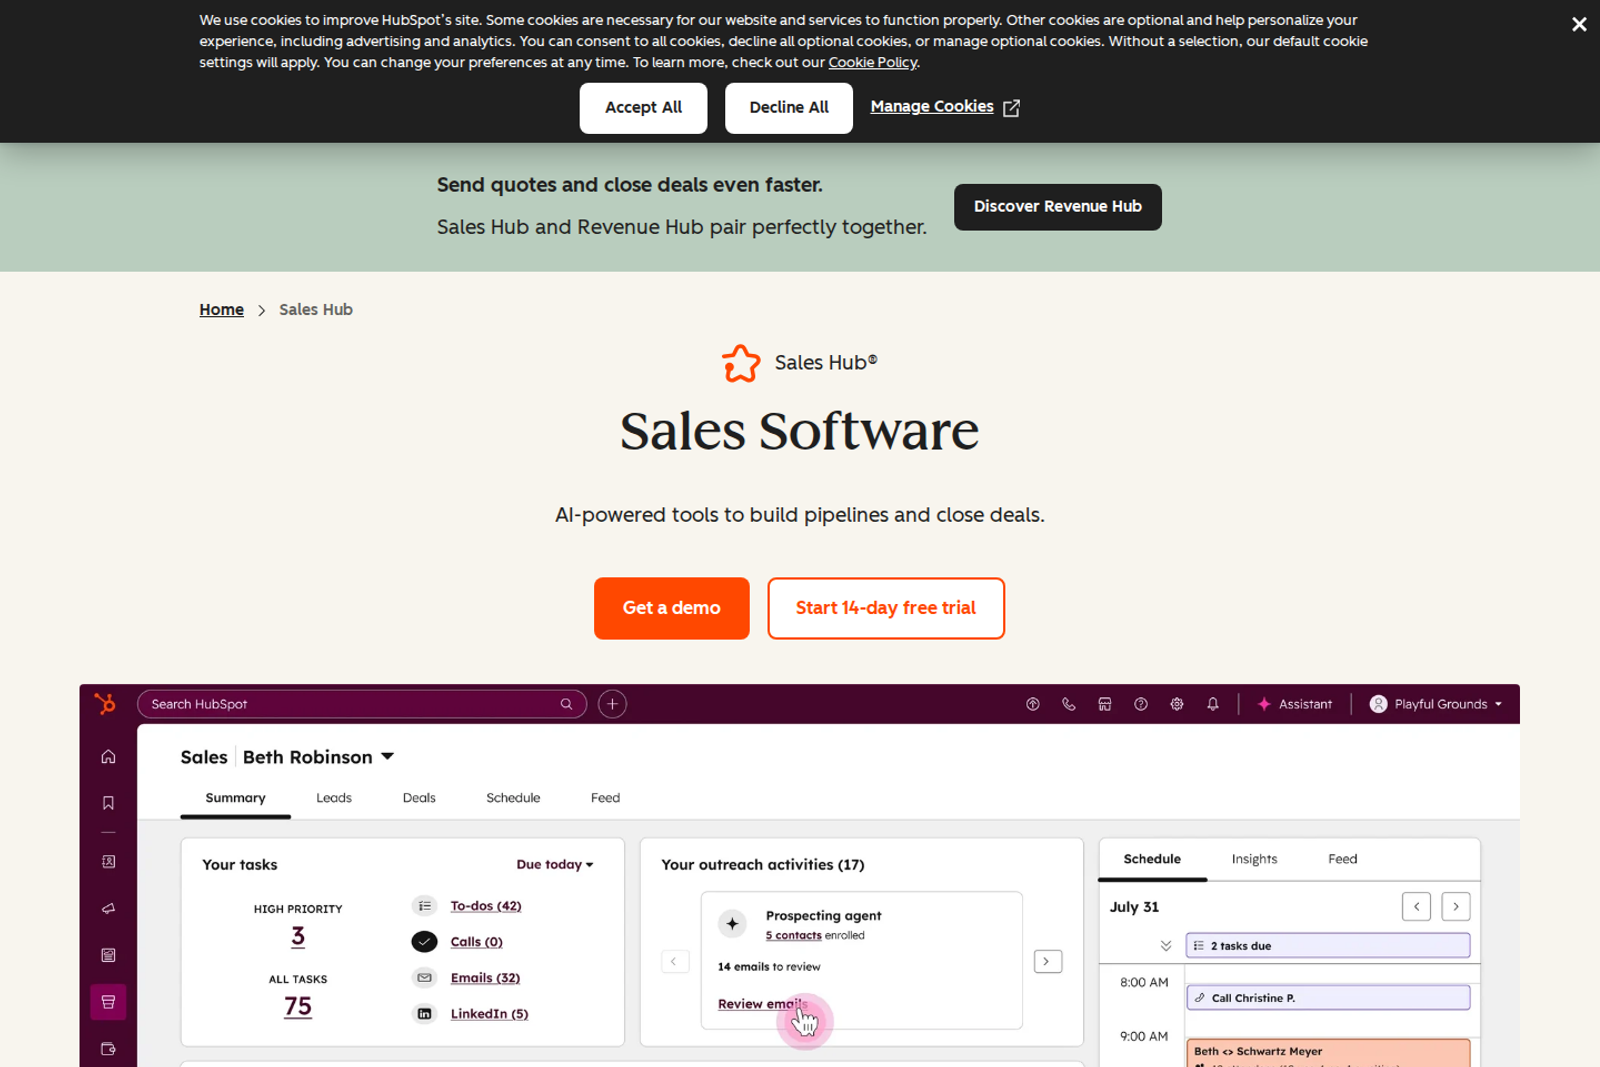The image size is (1600, 1067).
Task: Open the Feed tab next to Schedule
Action: click(x=605, y=798)
